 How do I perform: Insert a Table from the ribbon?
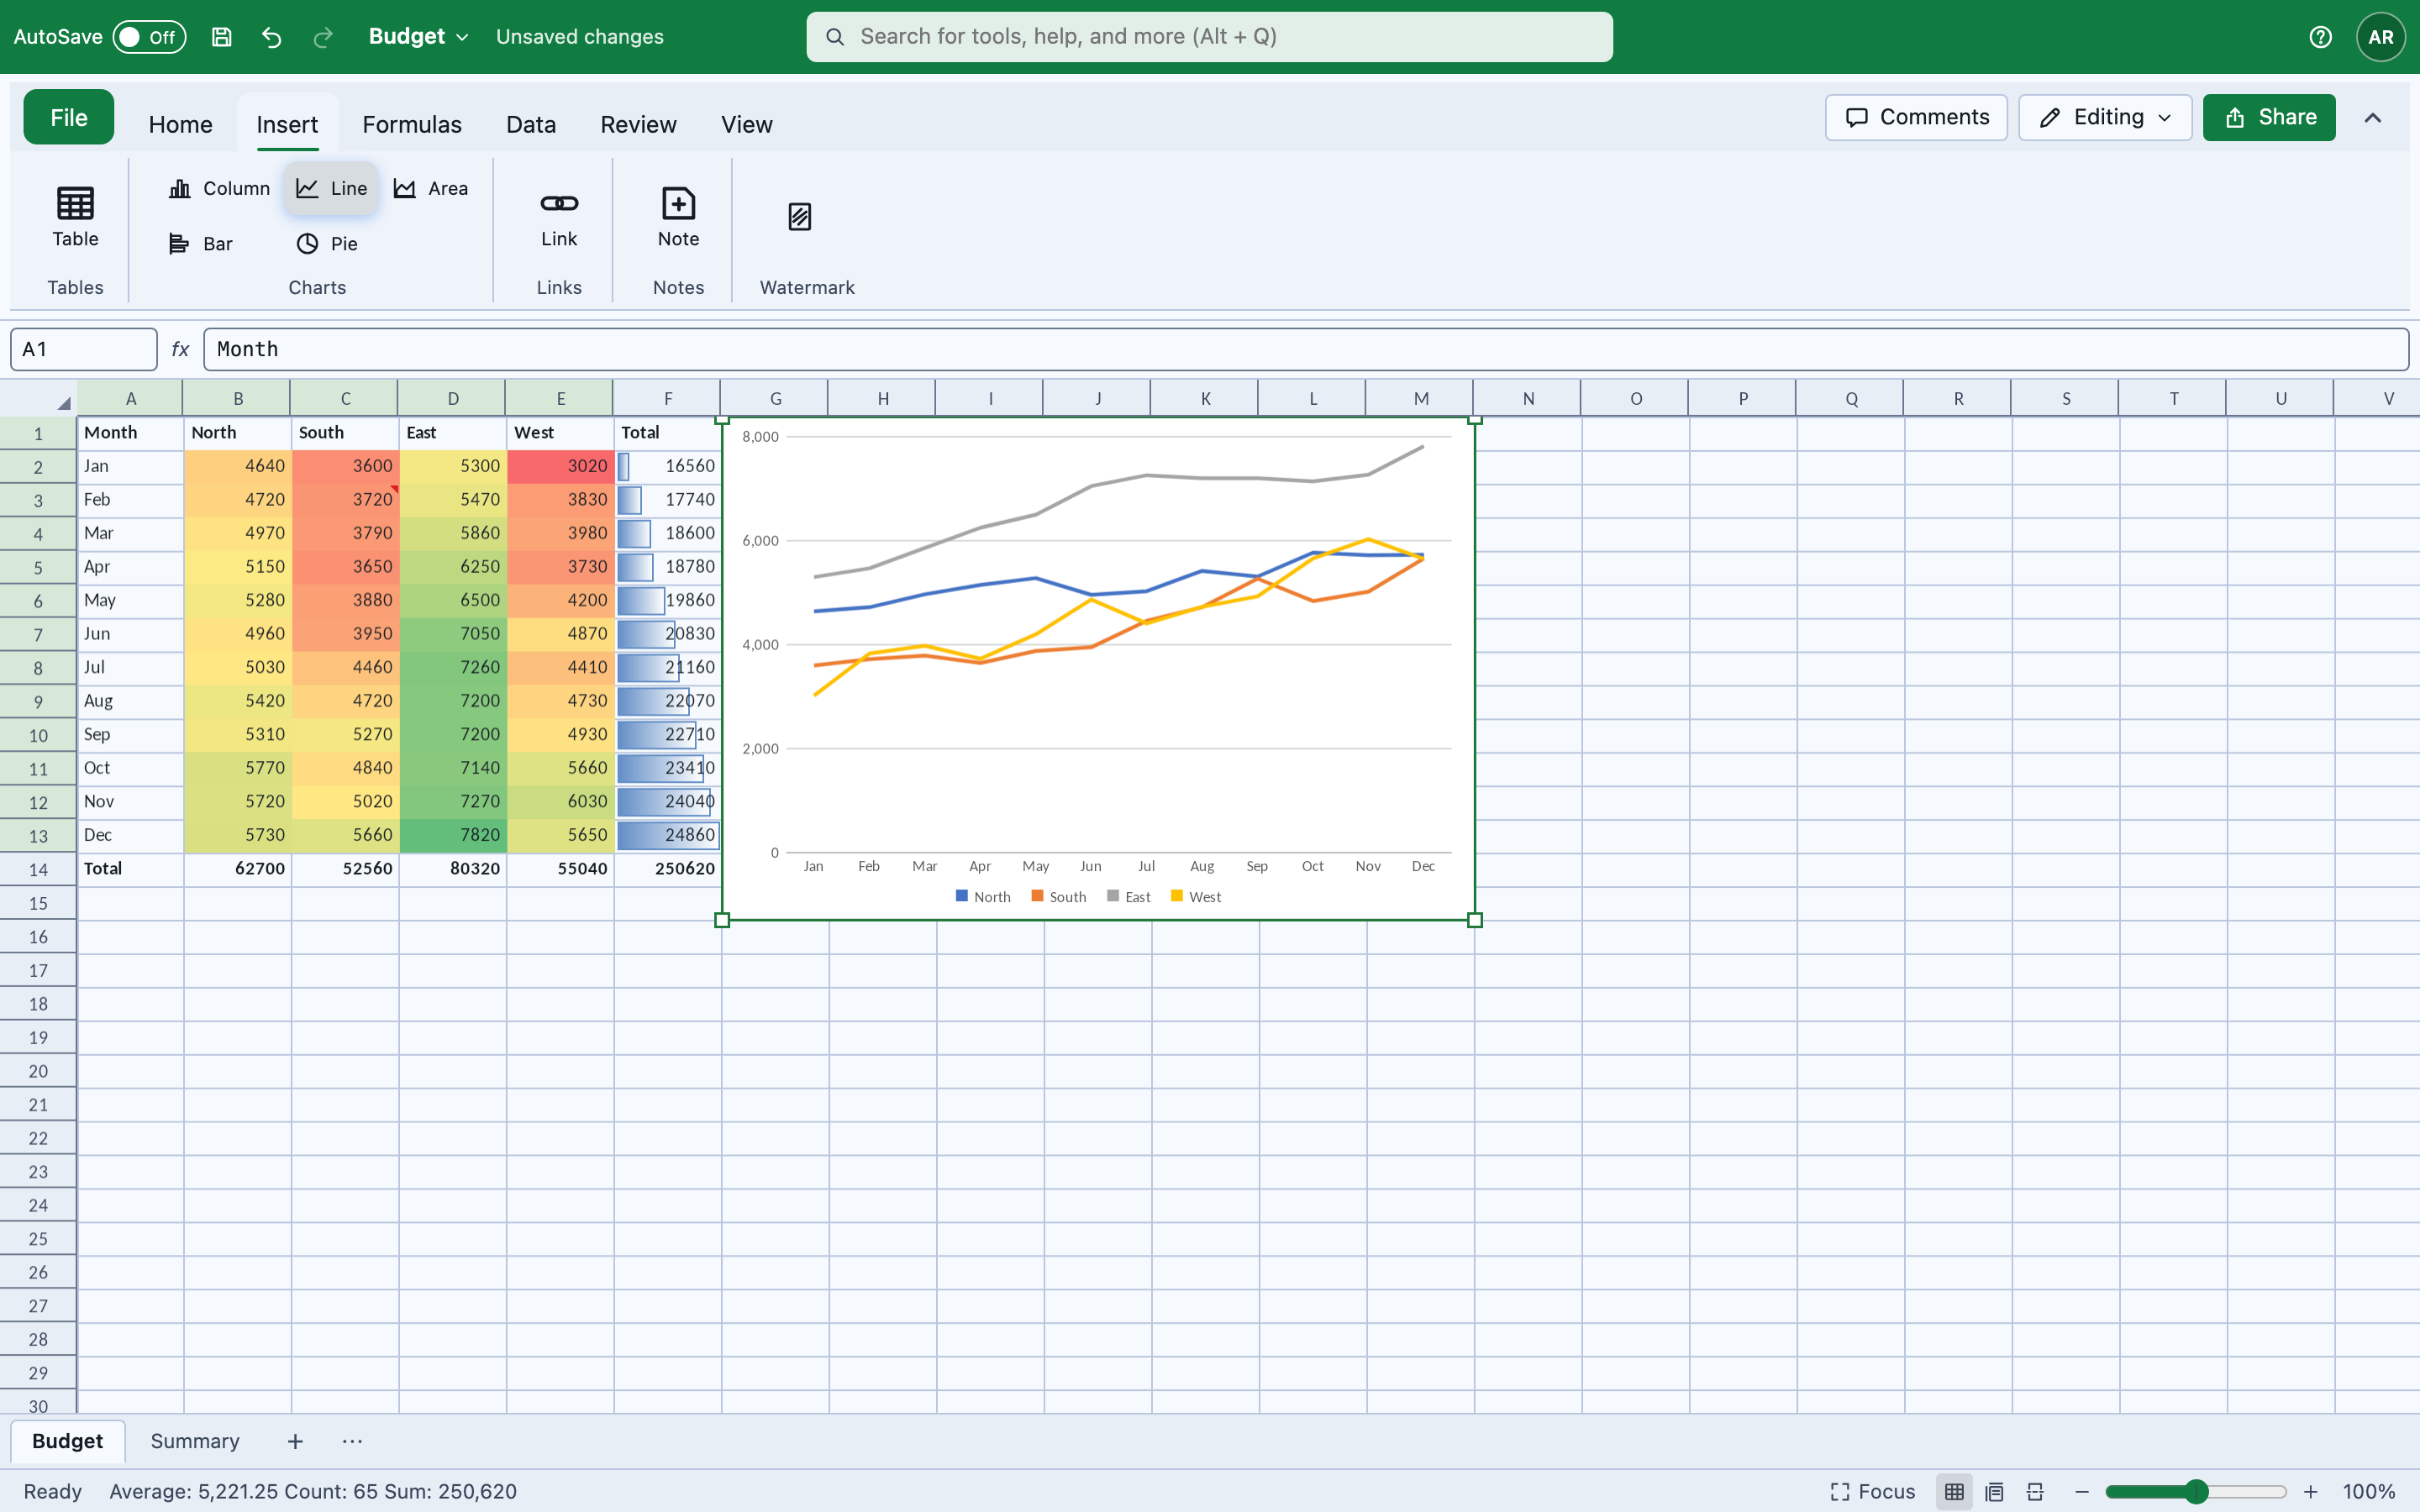75,217
